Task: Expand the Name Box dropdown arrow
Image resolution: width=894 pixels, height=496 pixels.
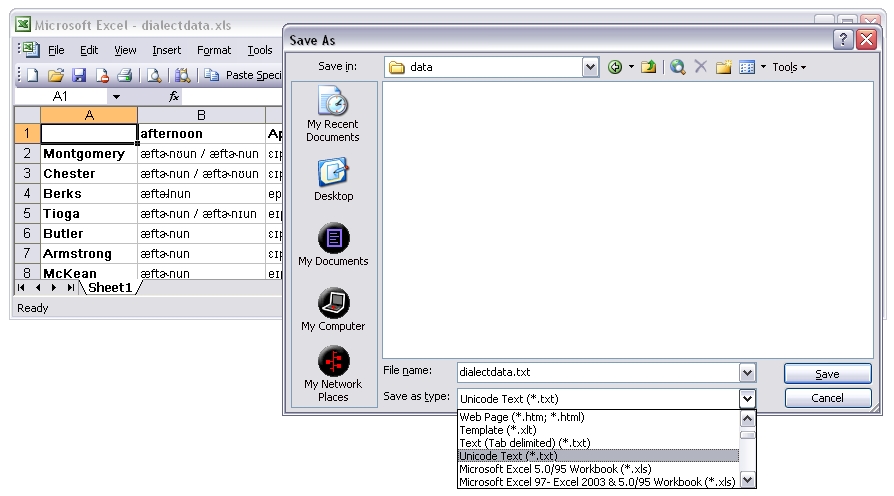Action: [117, 97]
